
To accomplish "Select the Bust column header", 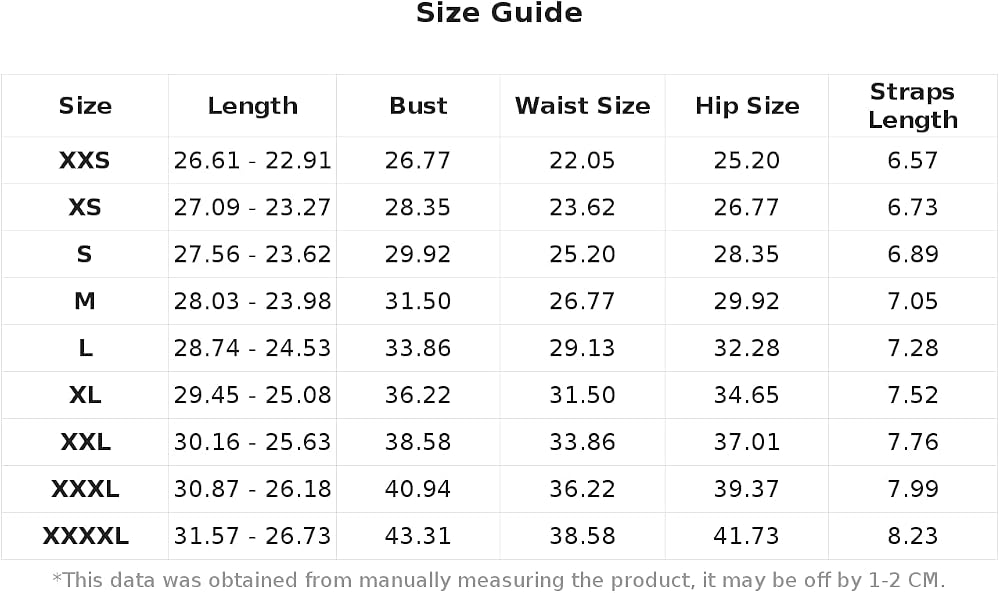I will pos(418,106).
